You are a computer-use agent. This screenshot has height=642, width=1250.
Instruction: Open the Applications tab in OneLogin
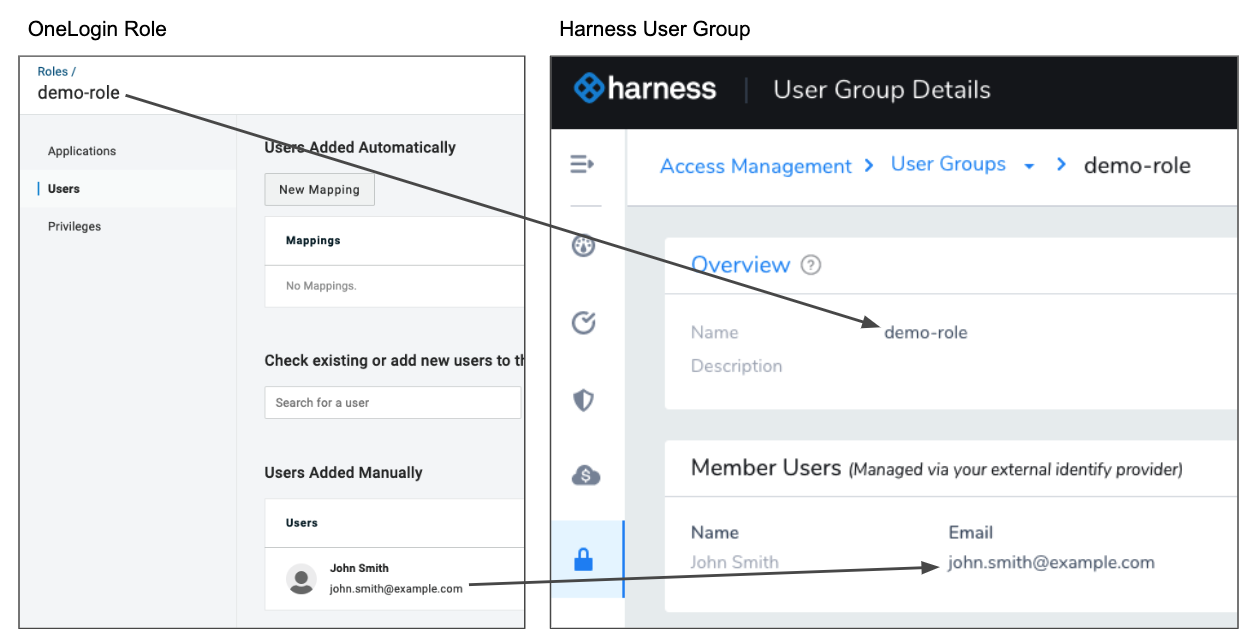pyautogui.click(x=82, y=151)
